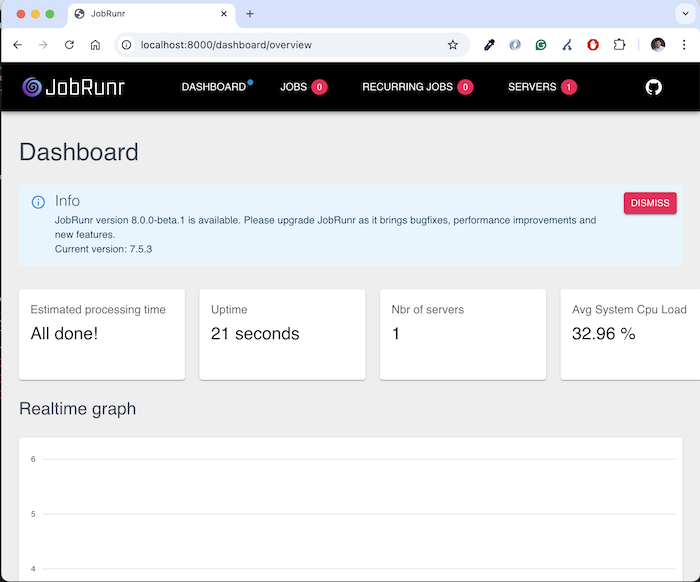The height and width of the screenshot is (582, 700).
Task: Open a new browser tab
Action: (250, 14)
